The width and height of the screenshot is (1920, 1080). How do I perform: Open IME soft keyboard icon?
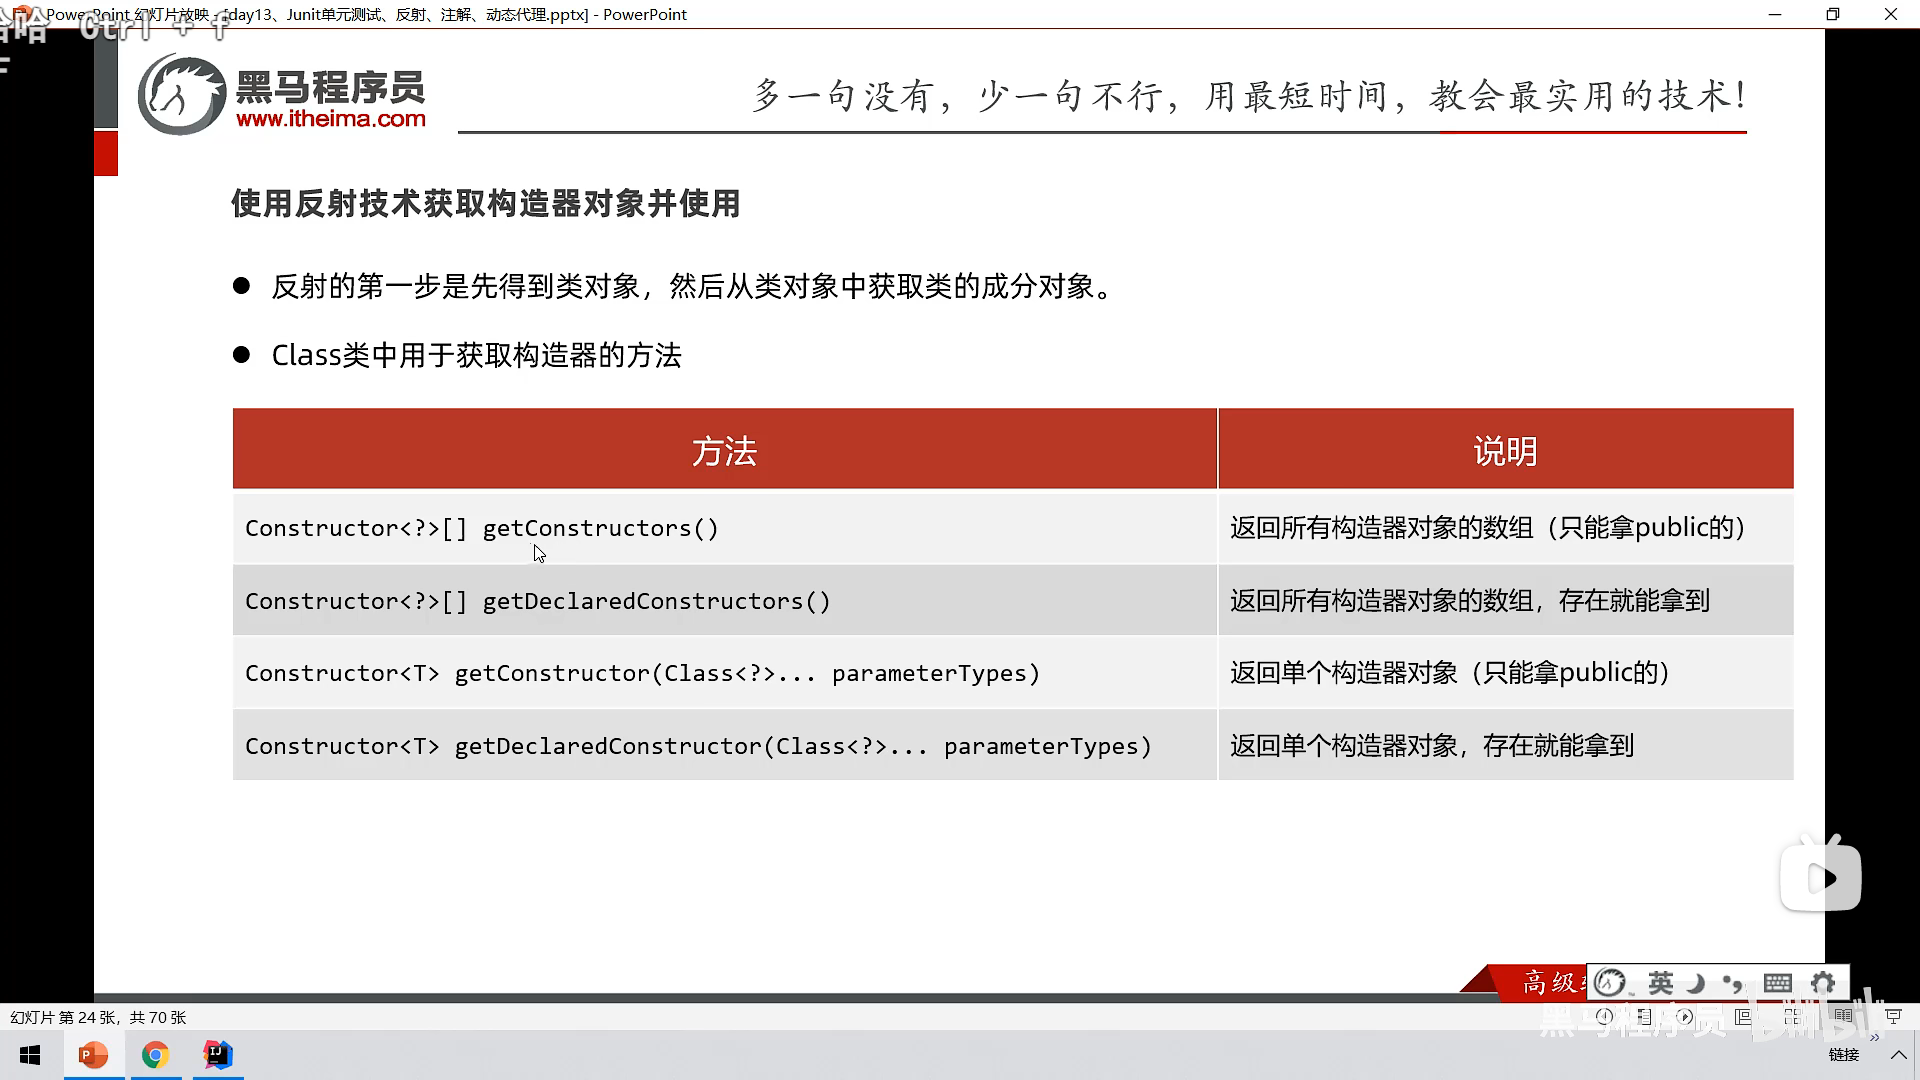tap(1777, 983)
